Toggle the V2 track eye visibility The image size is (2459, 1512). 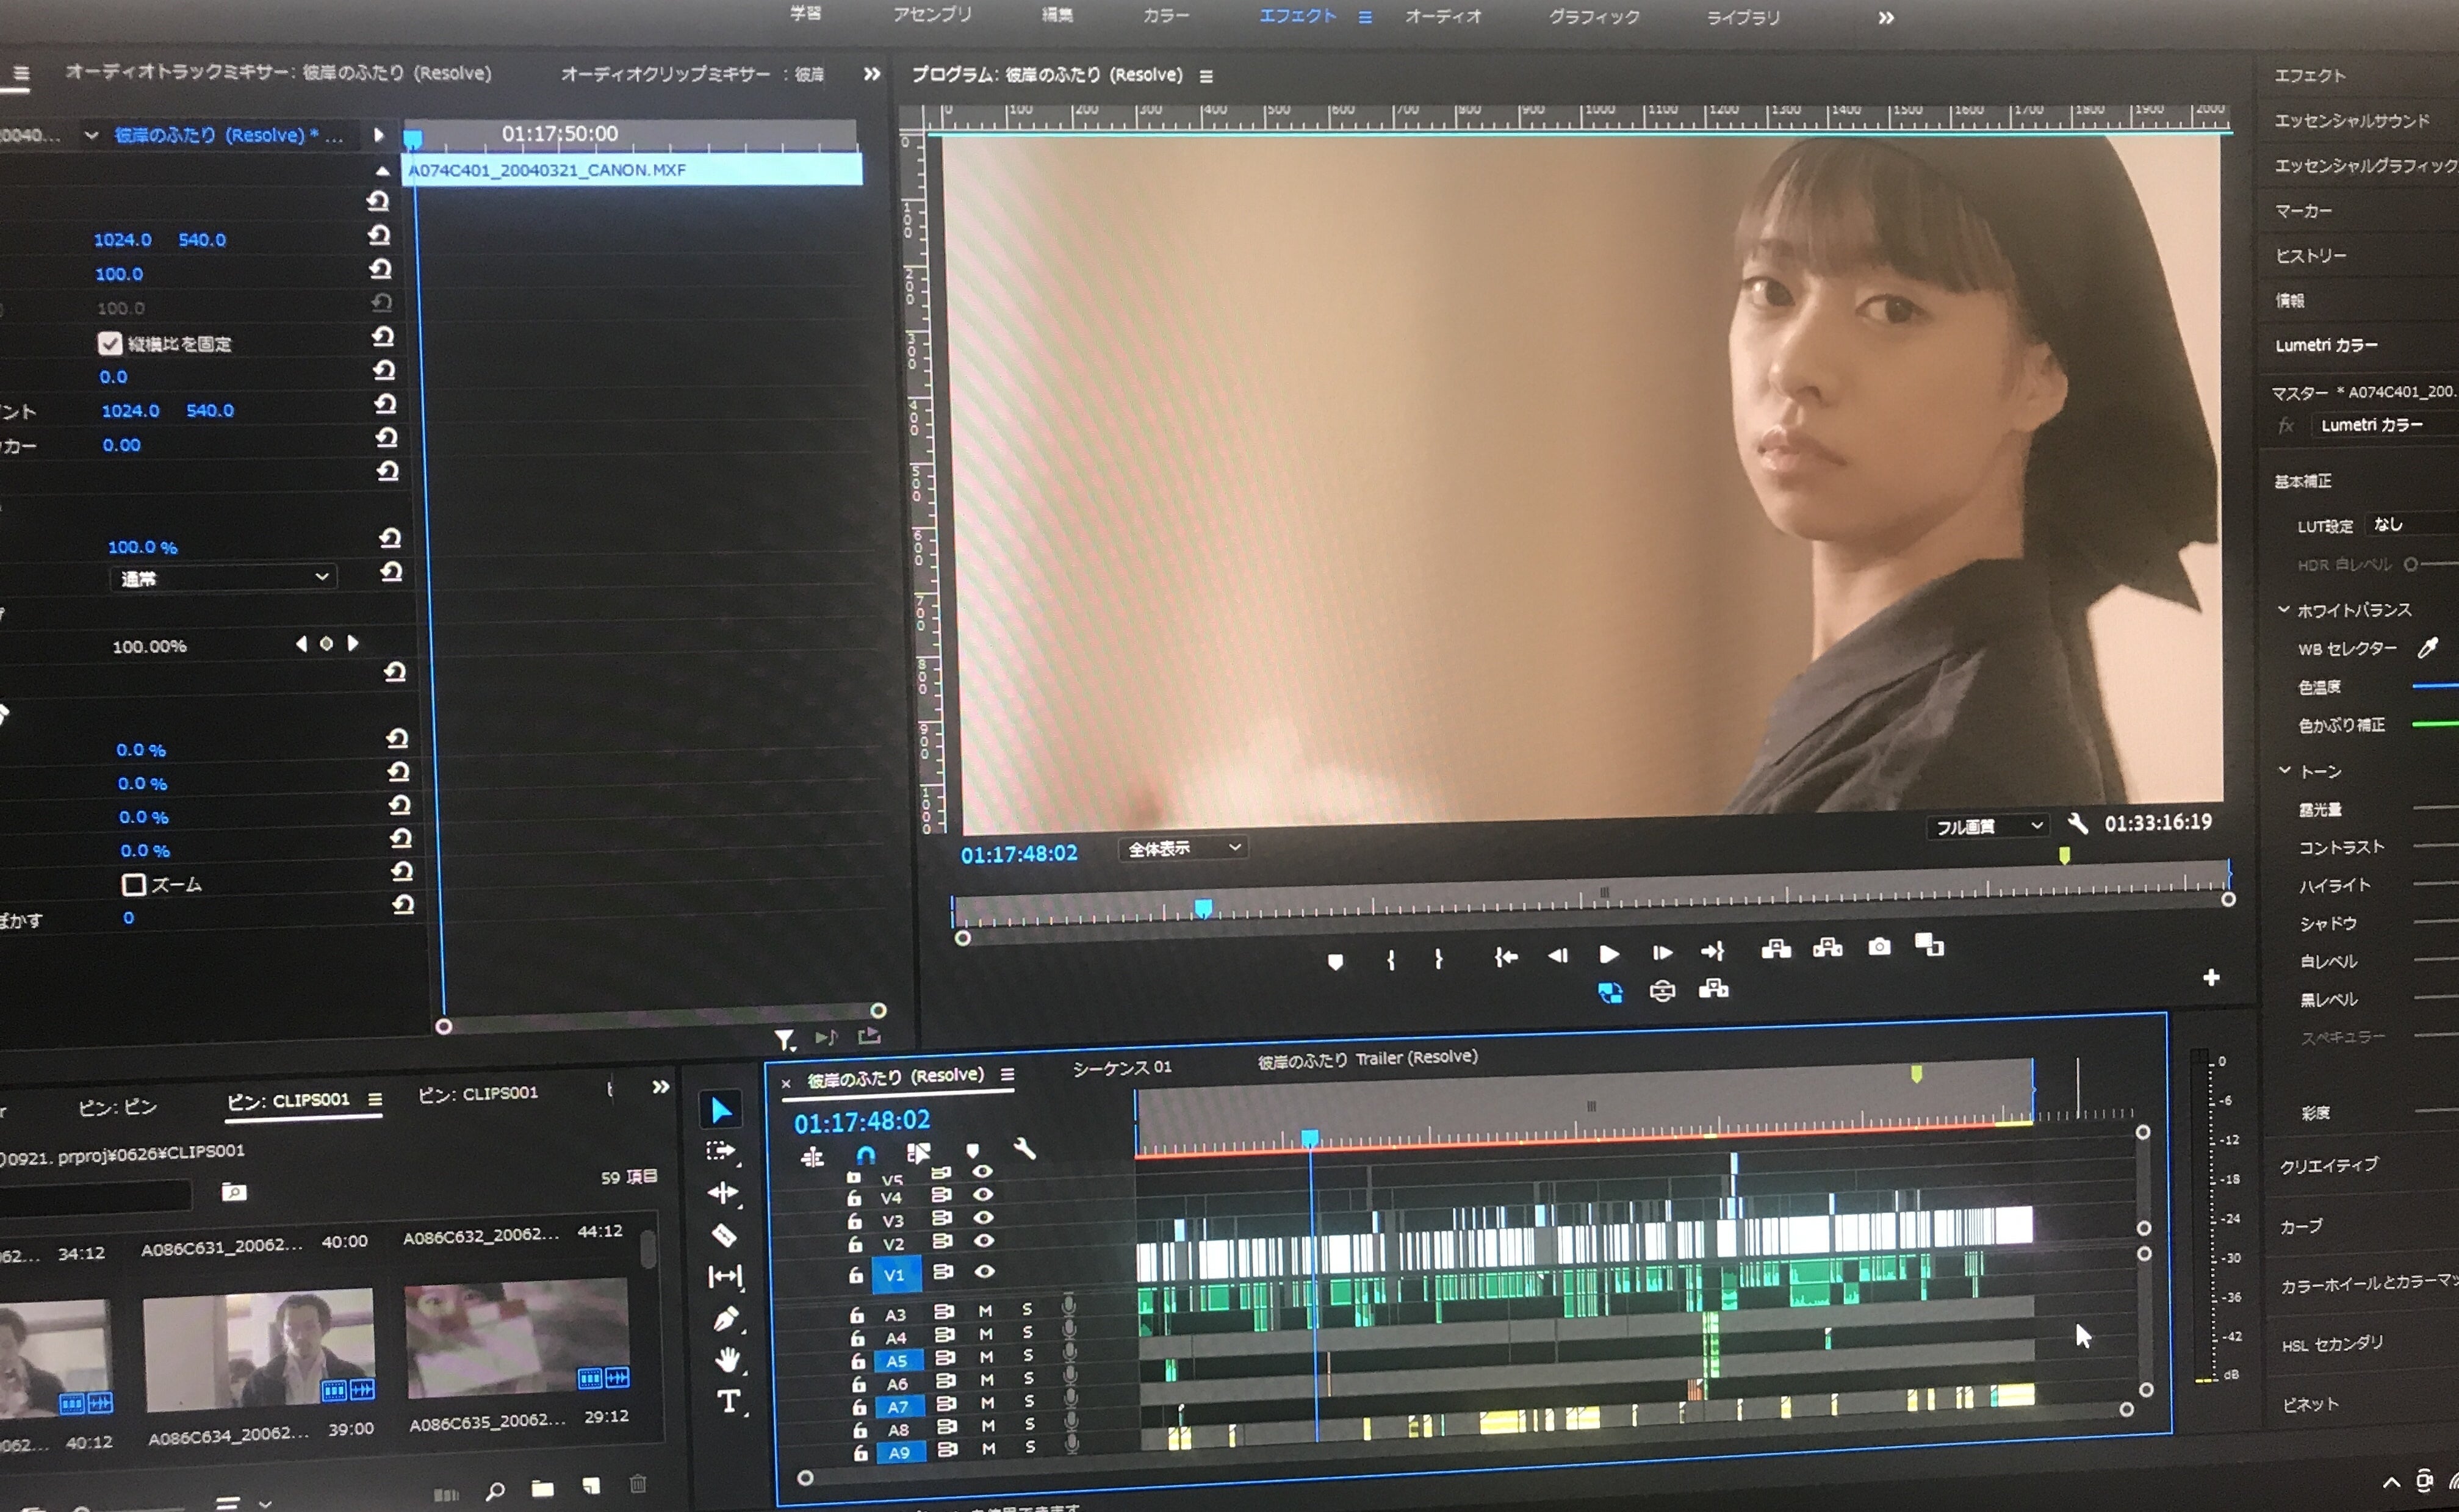pyautogui.click(x=984, y=1241)
